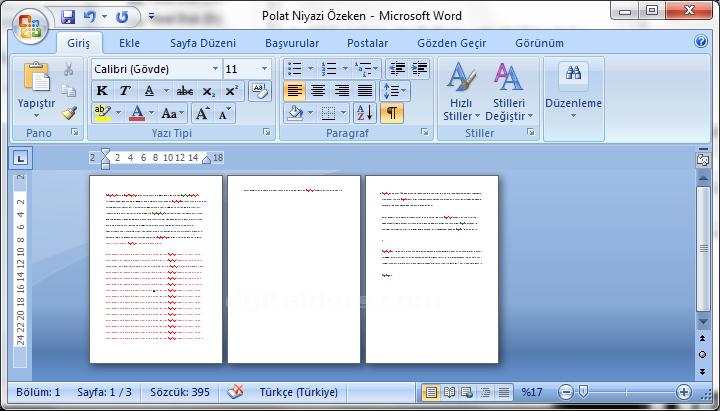Expand numbered list style options
Viewport: 720px width, 411px height.
[345, 69]
